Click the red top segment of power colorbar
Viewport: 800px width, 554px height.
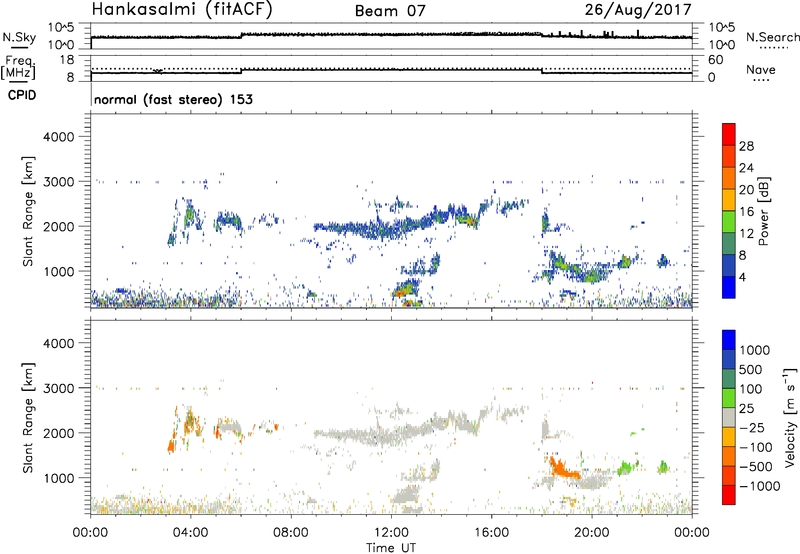tap(729, 134)
